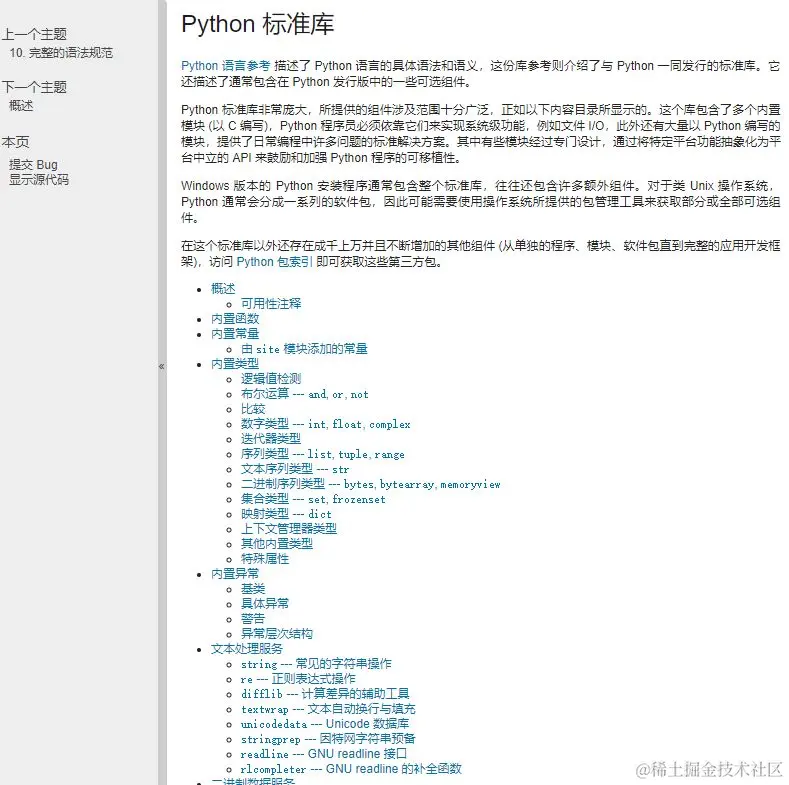Go to next topic 概述 in sidebar

coord(21,106)
